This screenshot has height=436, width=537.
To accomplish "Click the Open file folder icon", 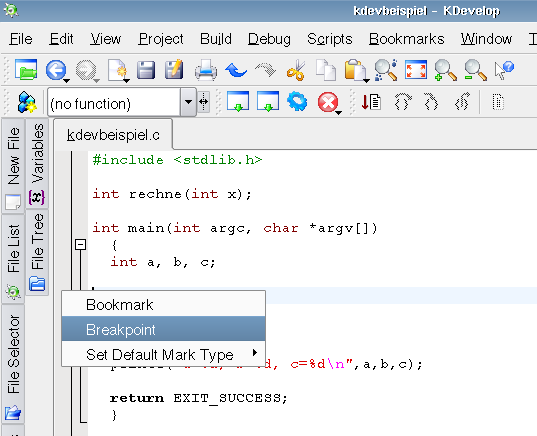I will point(26,70).
